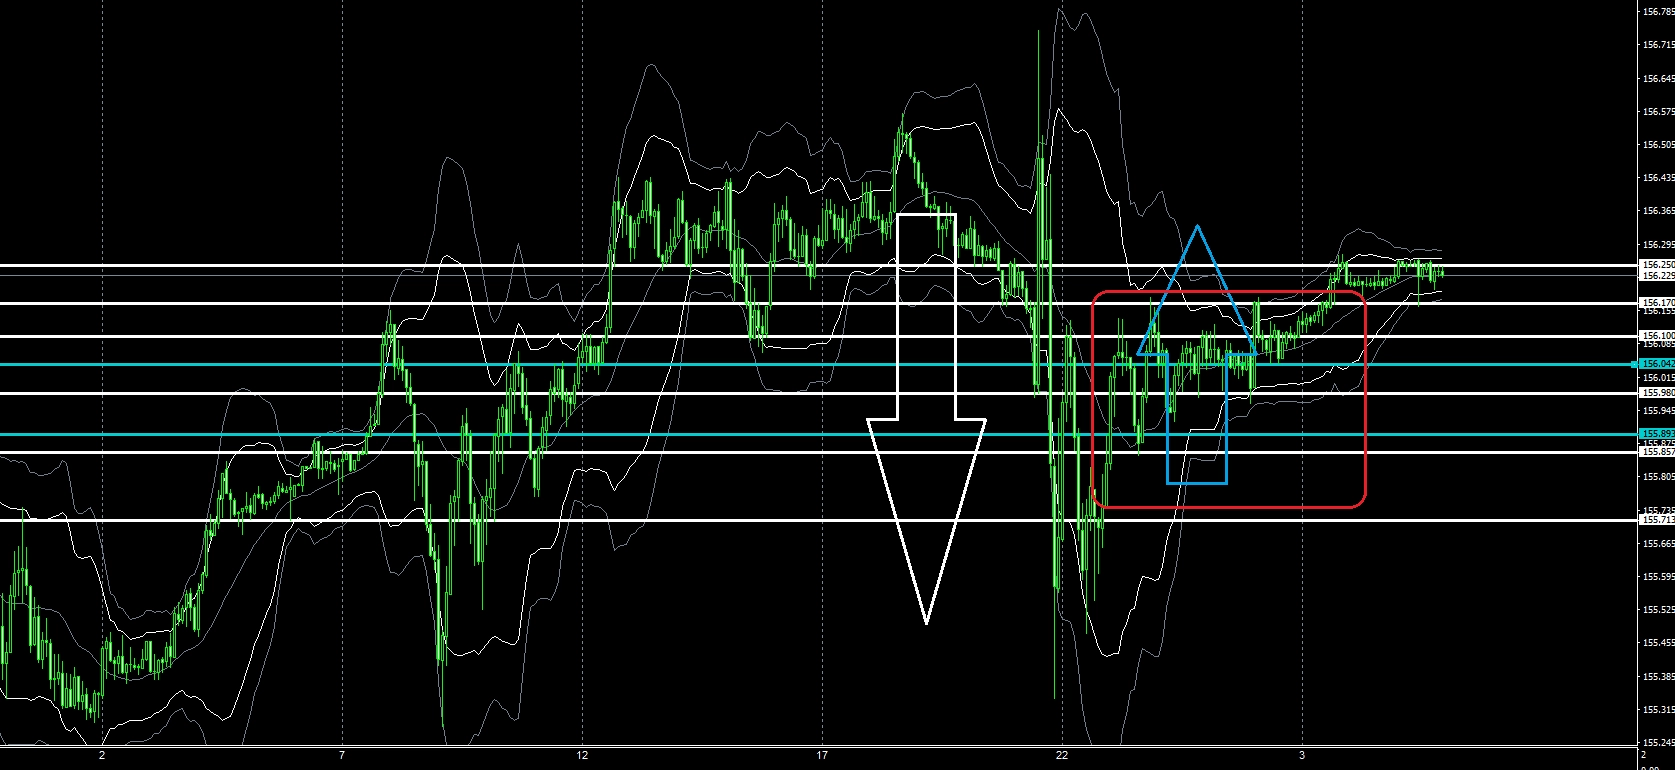Click the 156.229 current price label

[1657, 275]
